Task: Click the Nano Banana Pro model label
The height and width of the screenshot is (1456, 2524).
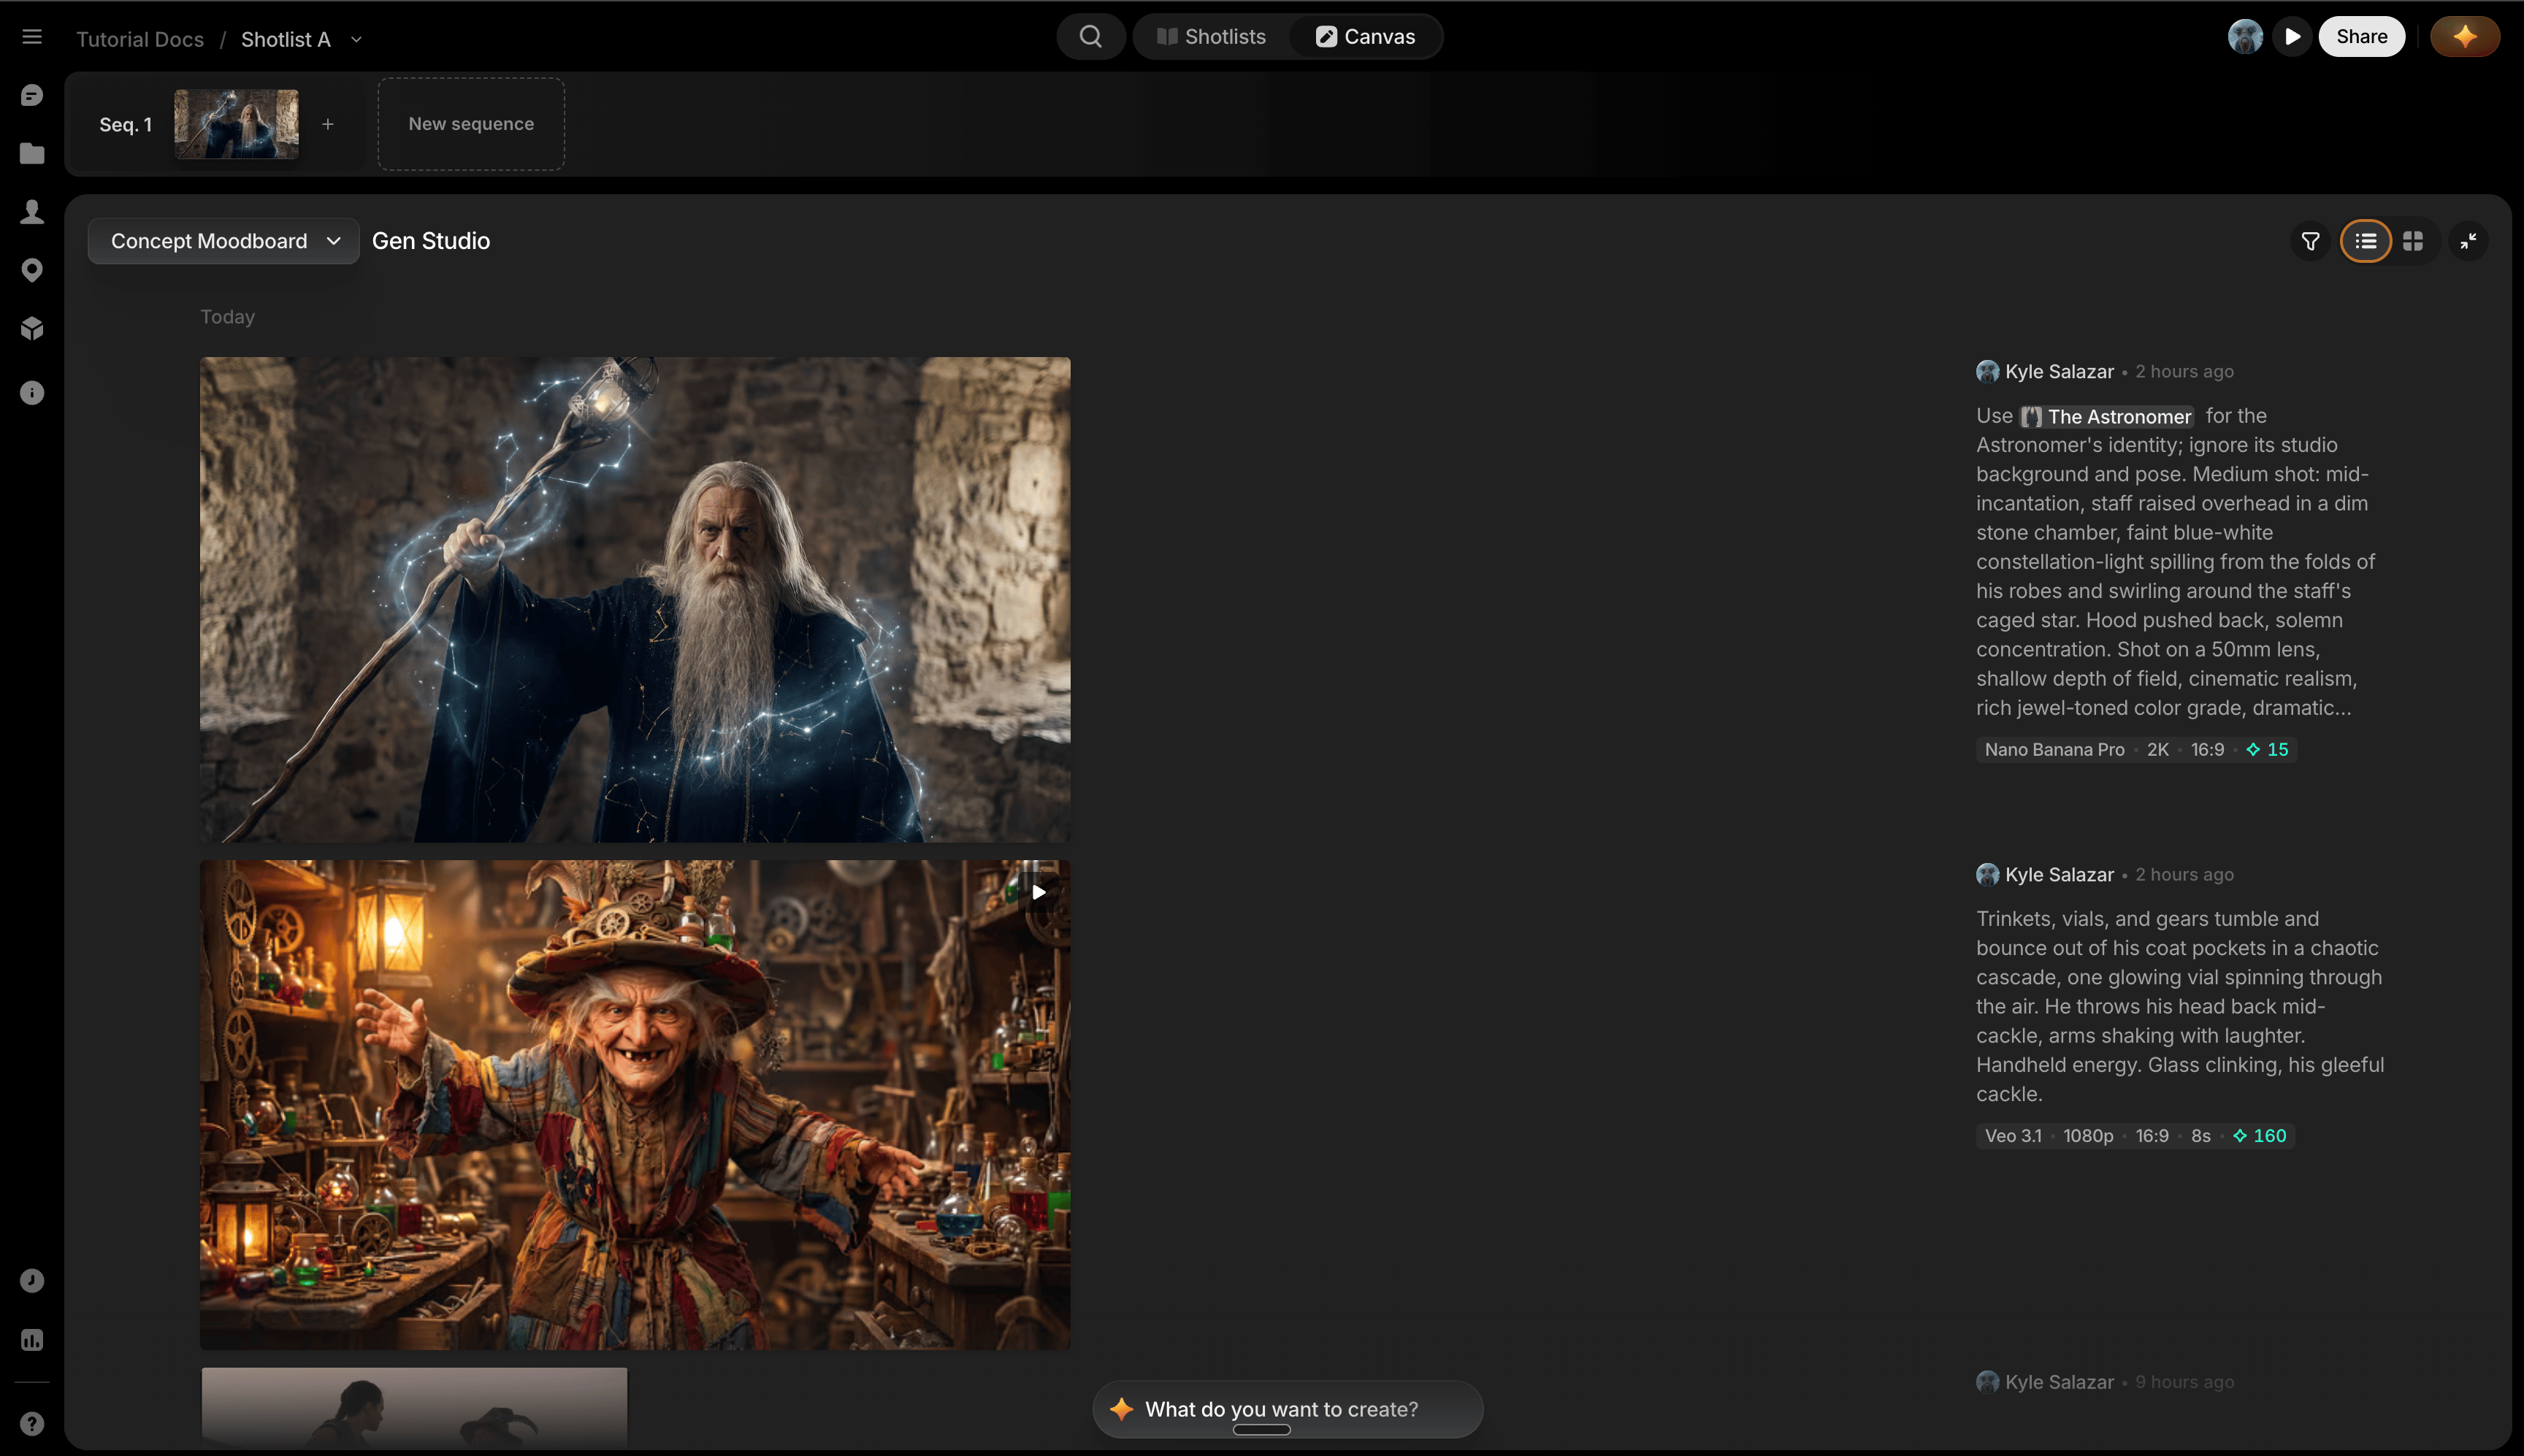Action: click(x=2054, y=750)
